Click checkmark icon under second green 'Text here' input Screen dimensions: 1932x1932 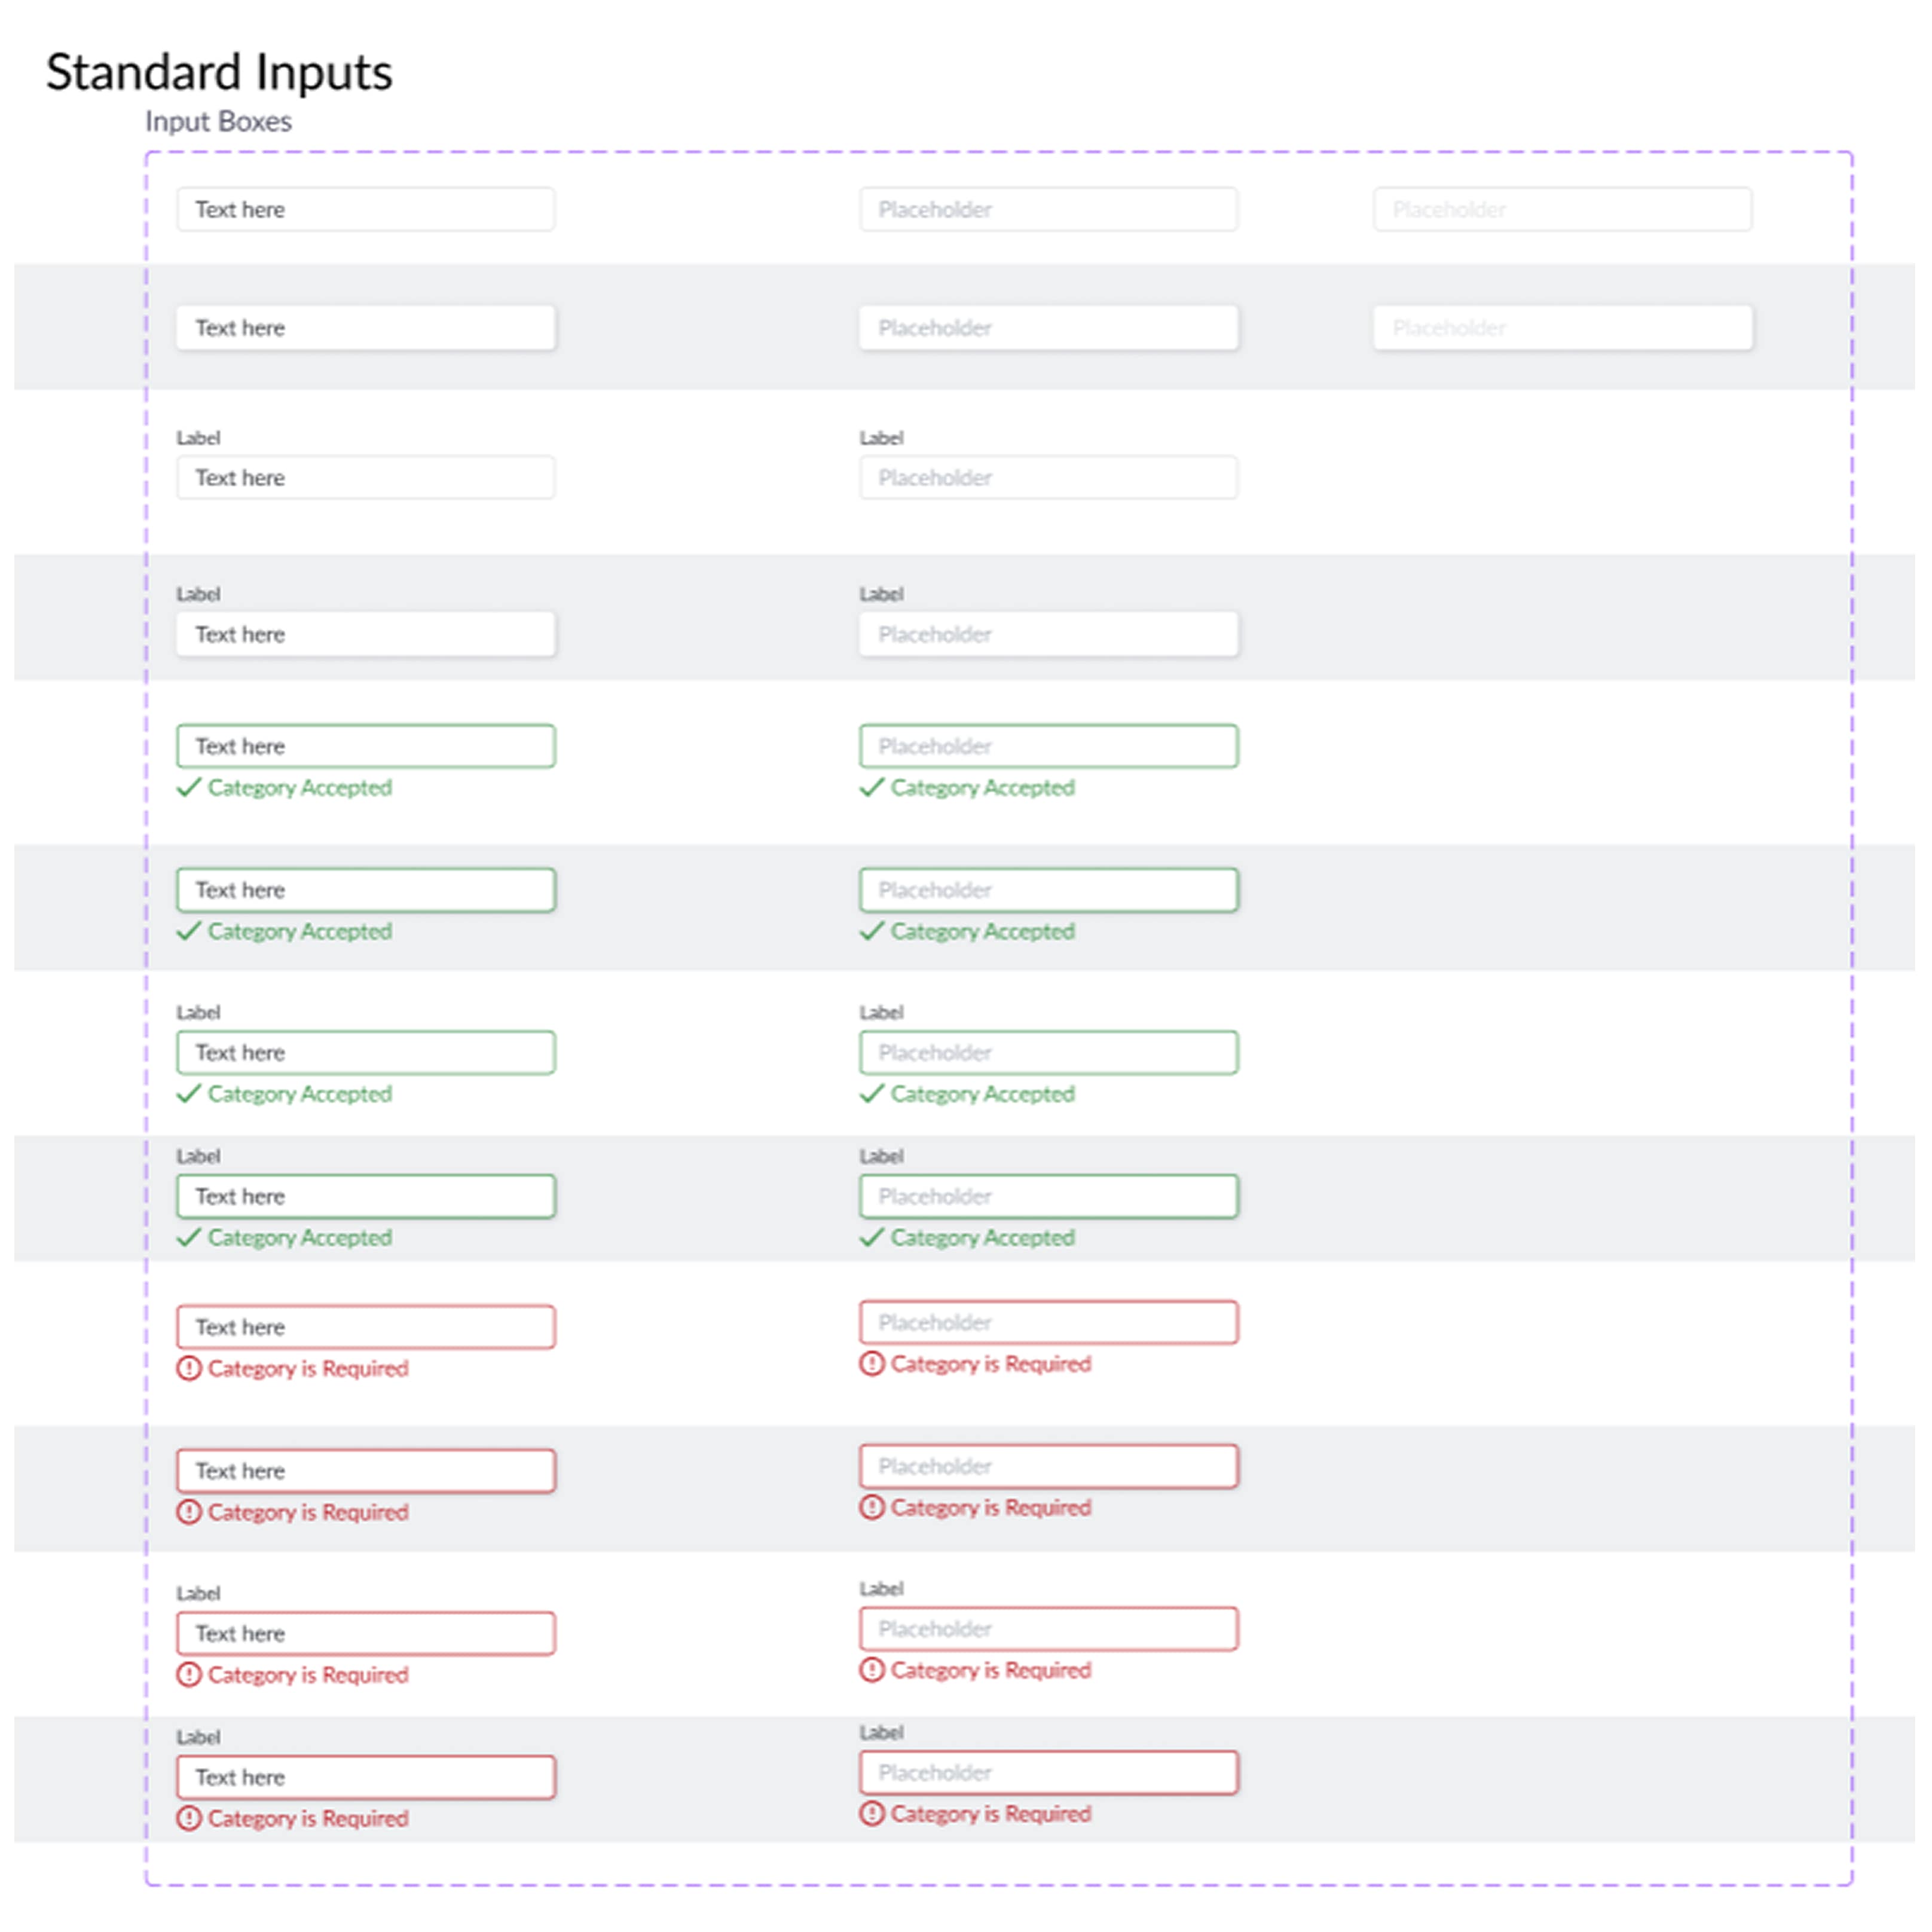[189, 932]
